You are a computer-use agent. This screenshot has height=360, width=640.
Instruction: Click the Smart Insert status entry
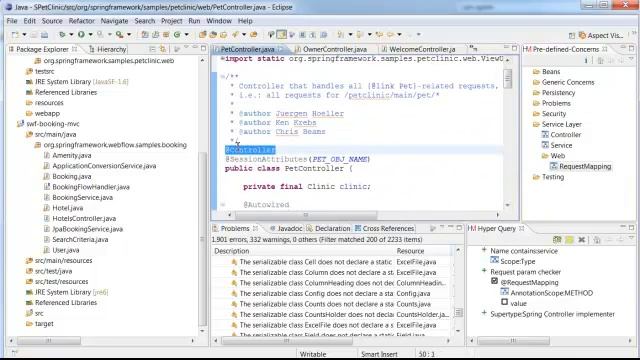click(379, 354)
